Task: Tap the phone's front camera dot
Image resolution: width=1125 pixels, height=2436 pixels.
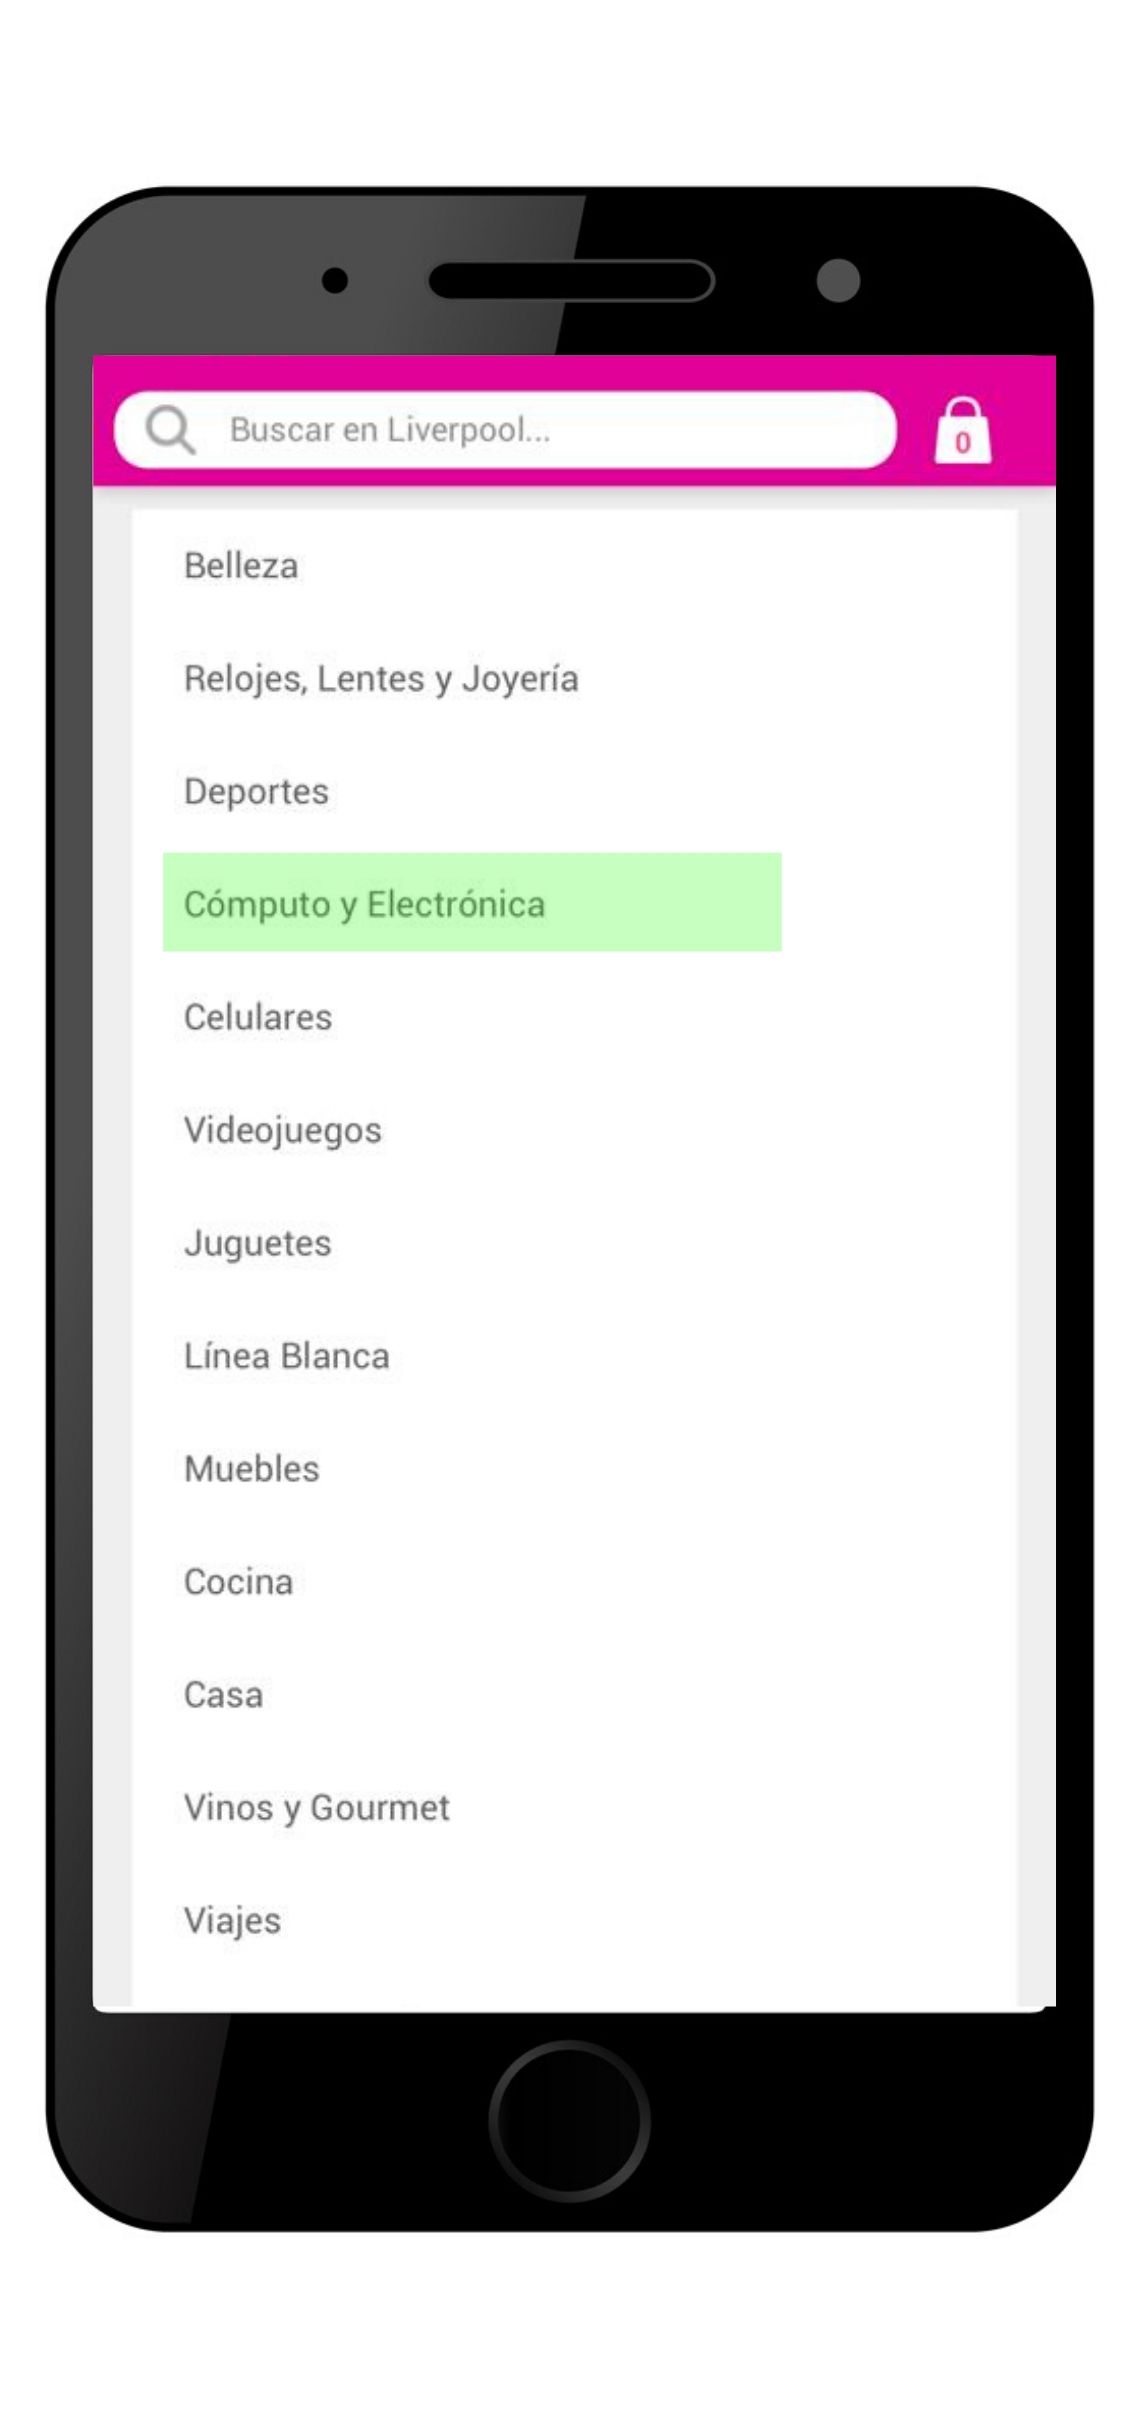Action: coord(838,280)
